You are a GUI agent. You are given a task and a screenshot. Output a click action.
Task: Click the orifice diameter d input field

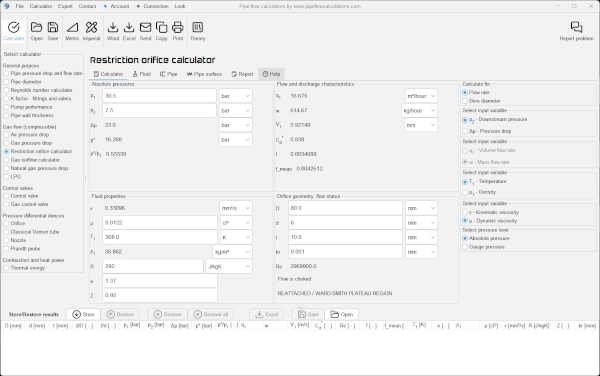click(x=346, y=223)
